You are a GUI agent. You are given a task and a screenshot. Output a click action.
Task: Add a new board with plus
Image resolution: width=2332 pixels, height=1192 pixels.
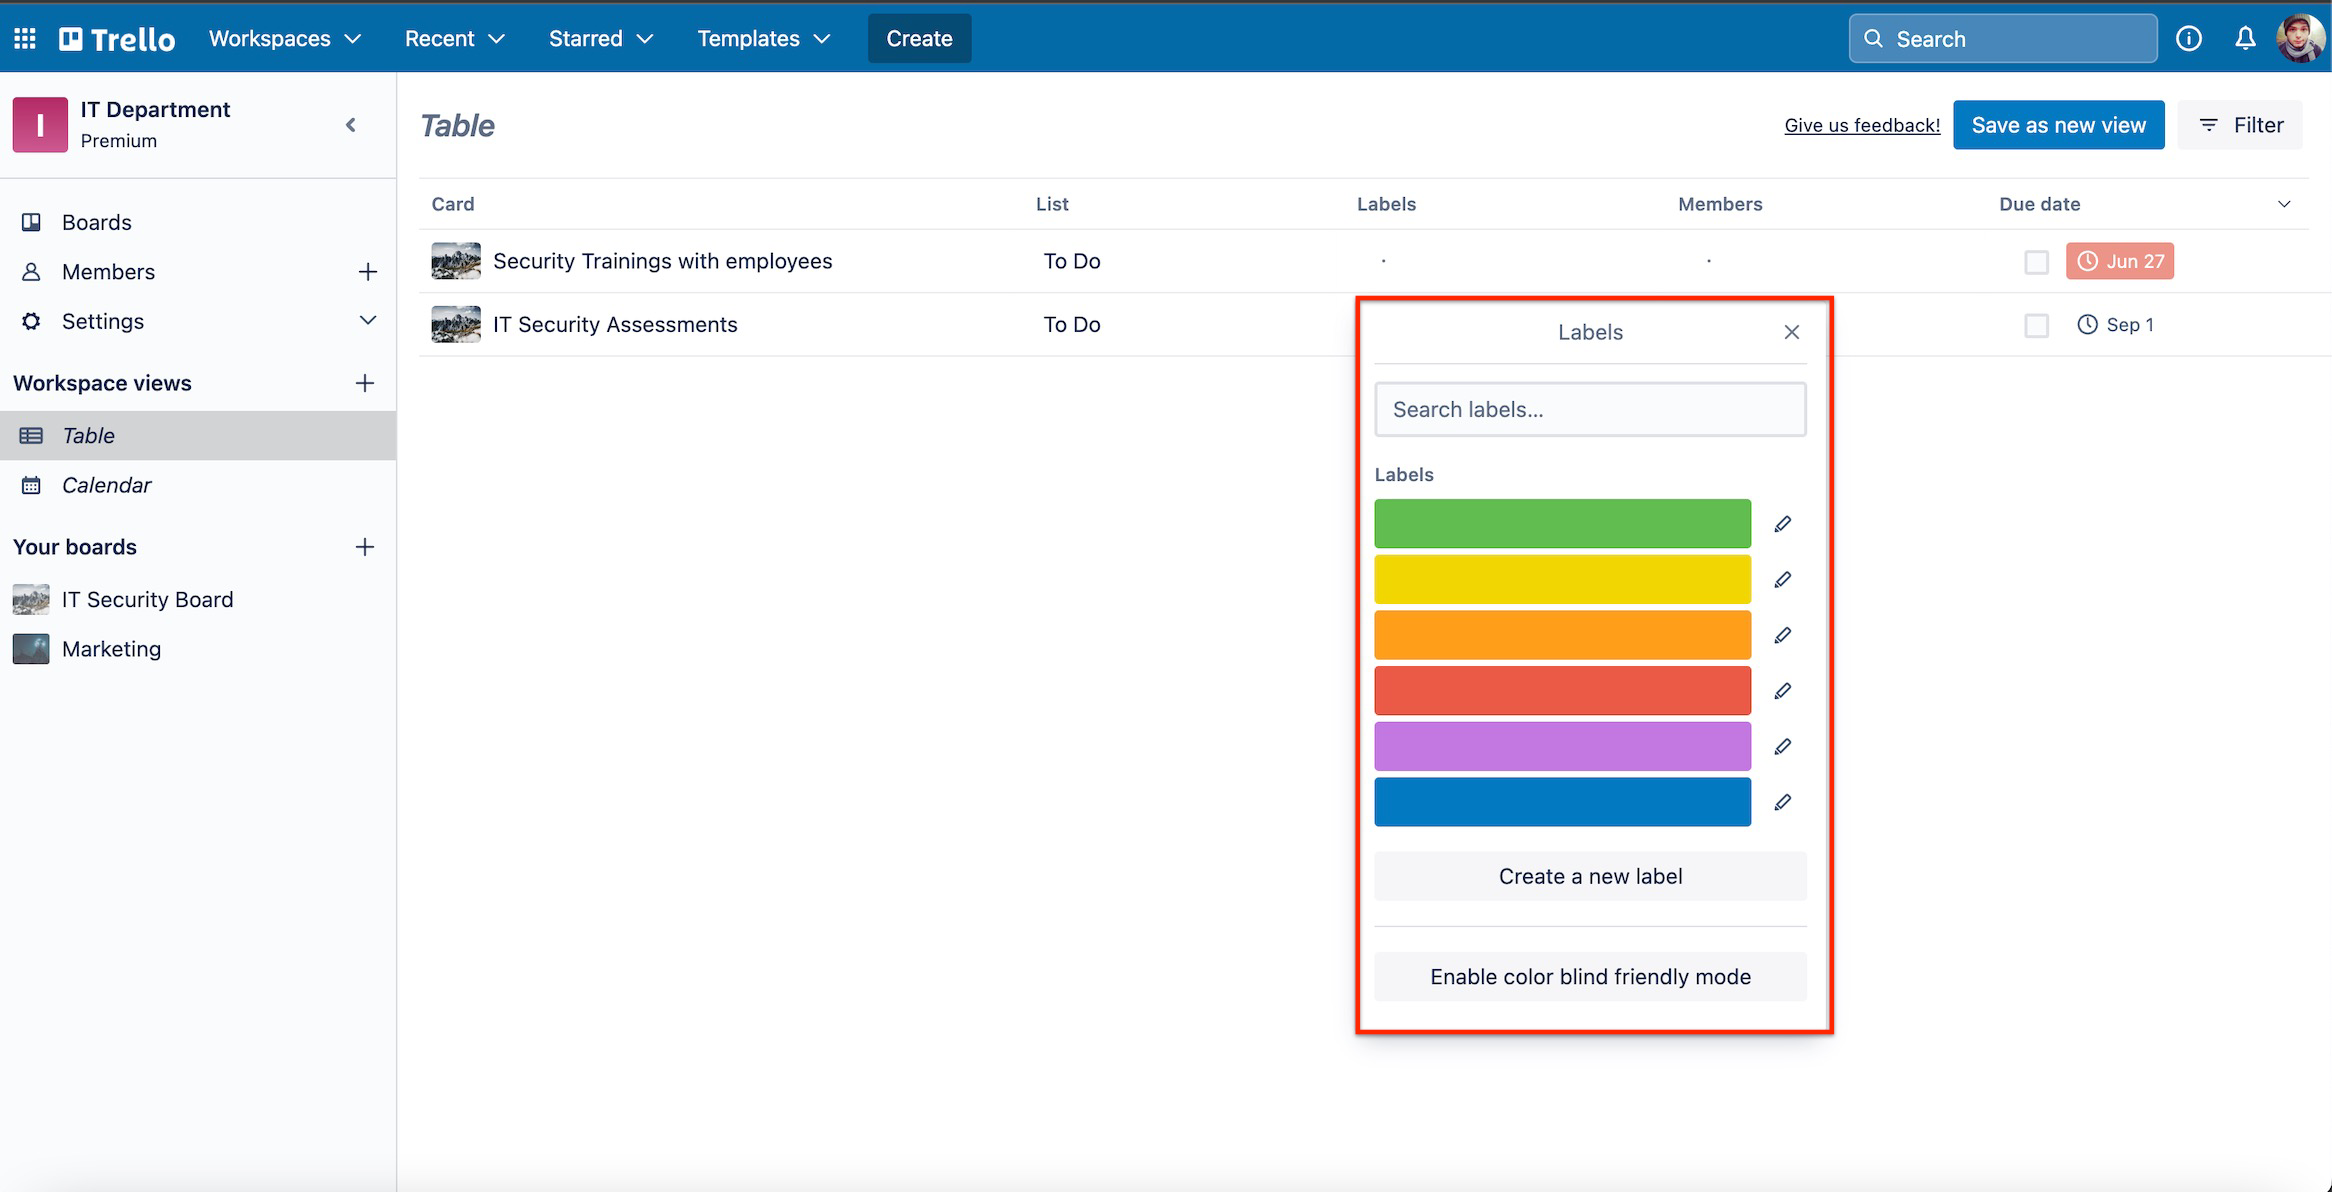[365, 547]
